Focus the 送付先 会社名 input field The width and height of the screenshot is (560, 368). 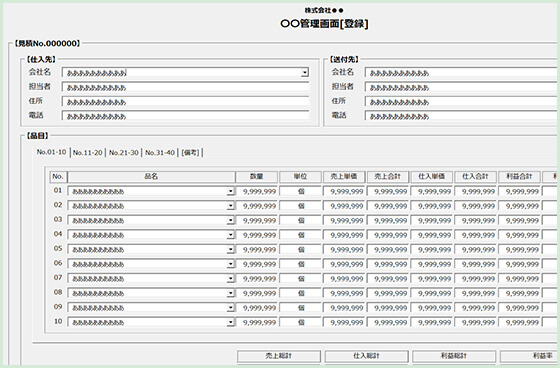click(x=462, y=73)
